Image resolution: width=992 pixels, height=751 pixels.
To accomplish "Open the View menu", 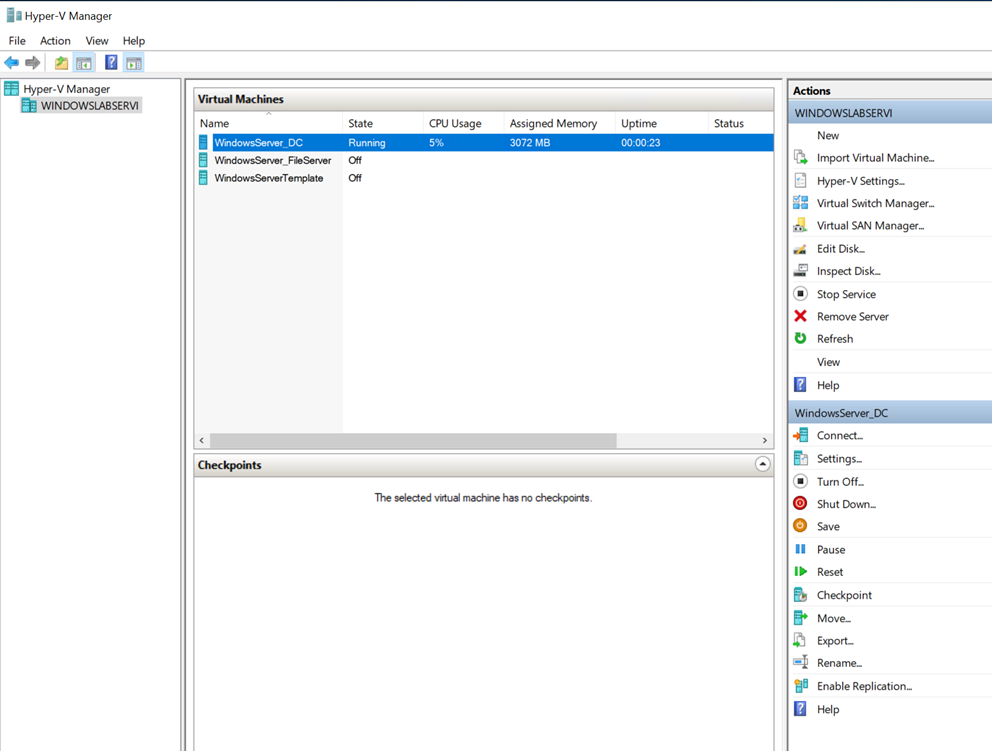I will pos(96,40).
